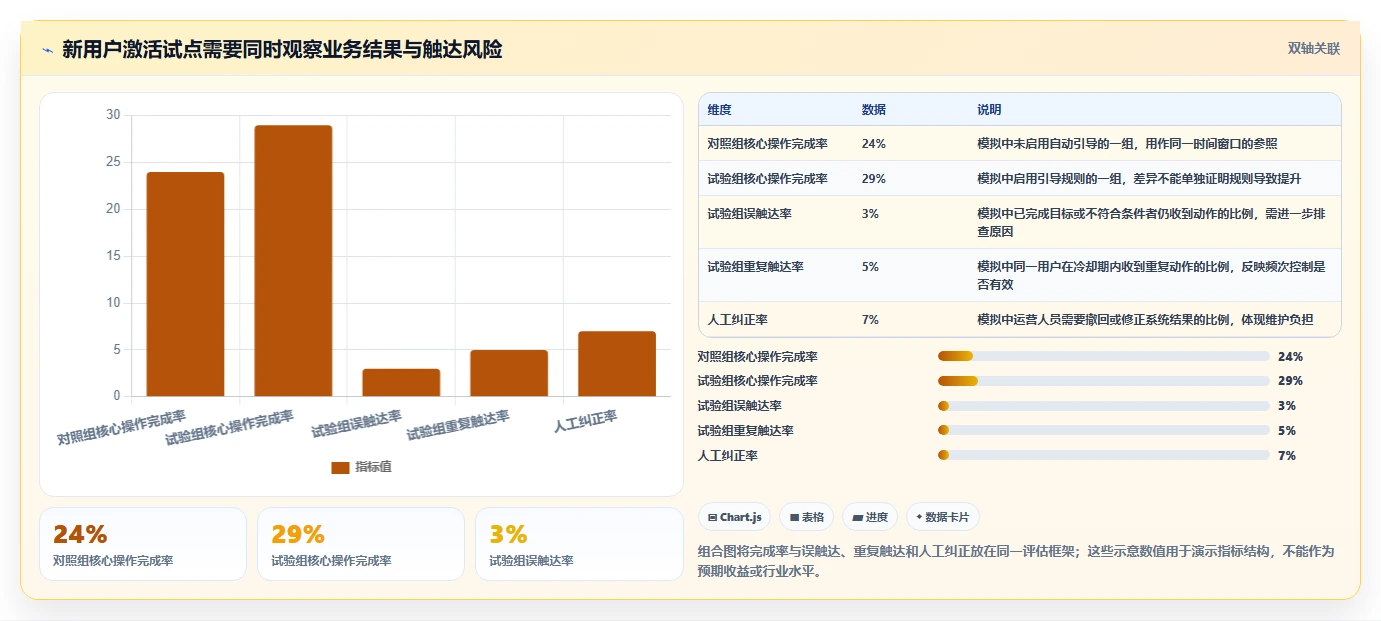
Task: Select the Chart.js tag chip
Action: (x=734, y=517)
